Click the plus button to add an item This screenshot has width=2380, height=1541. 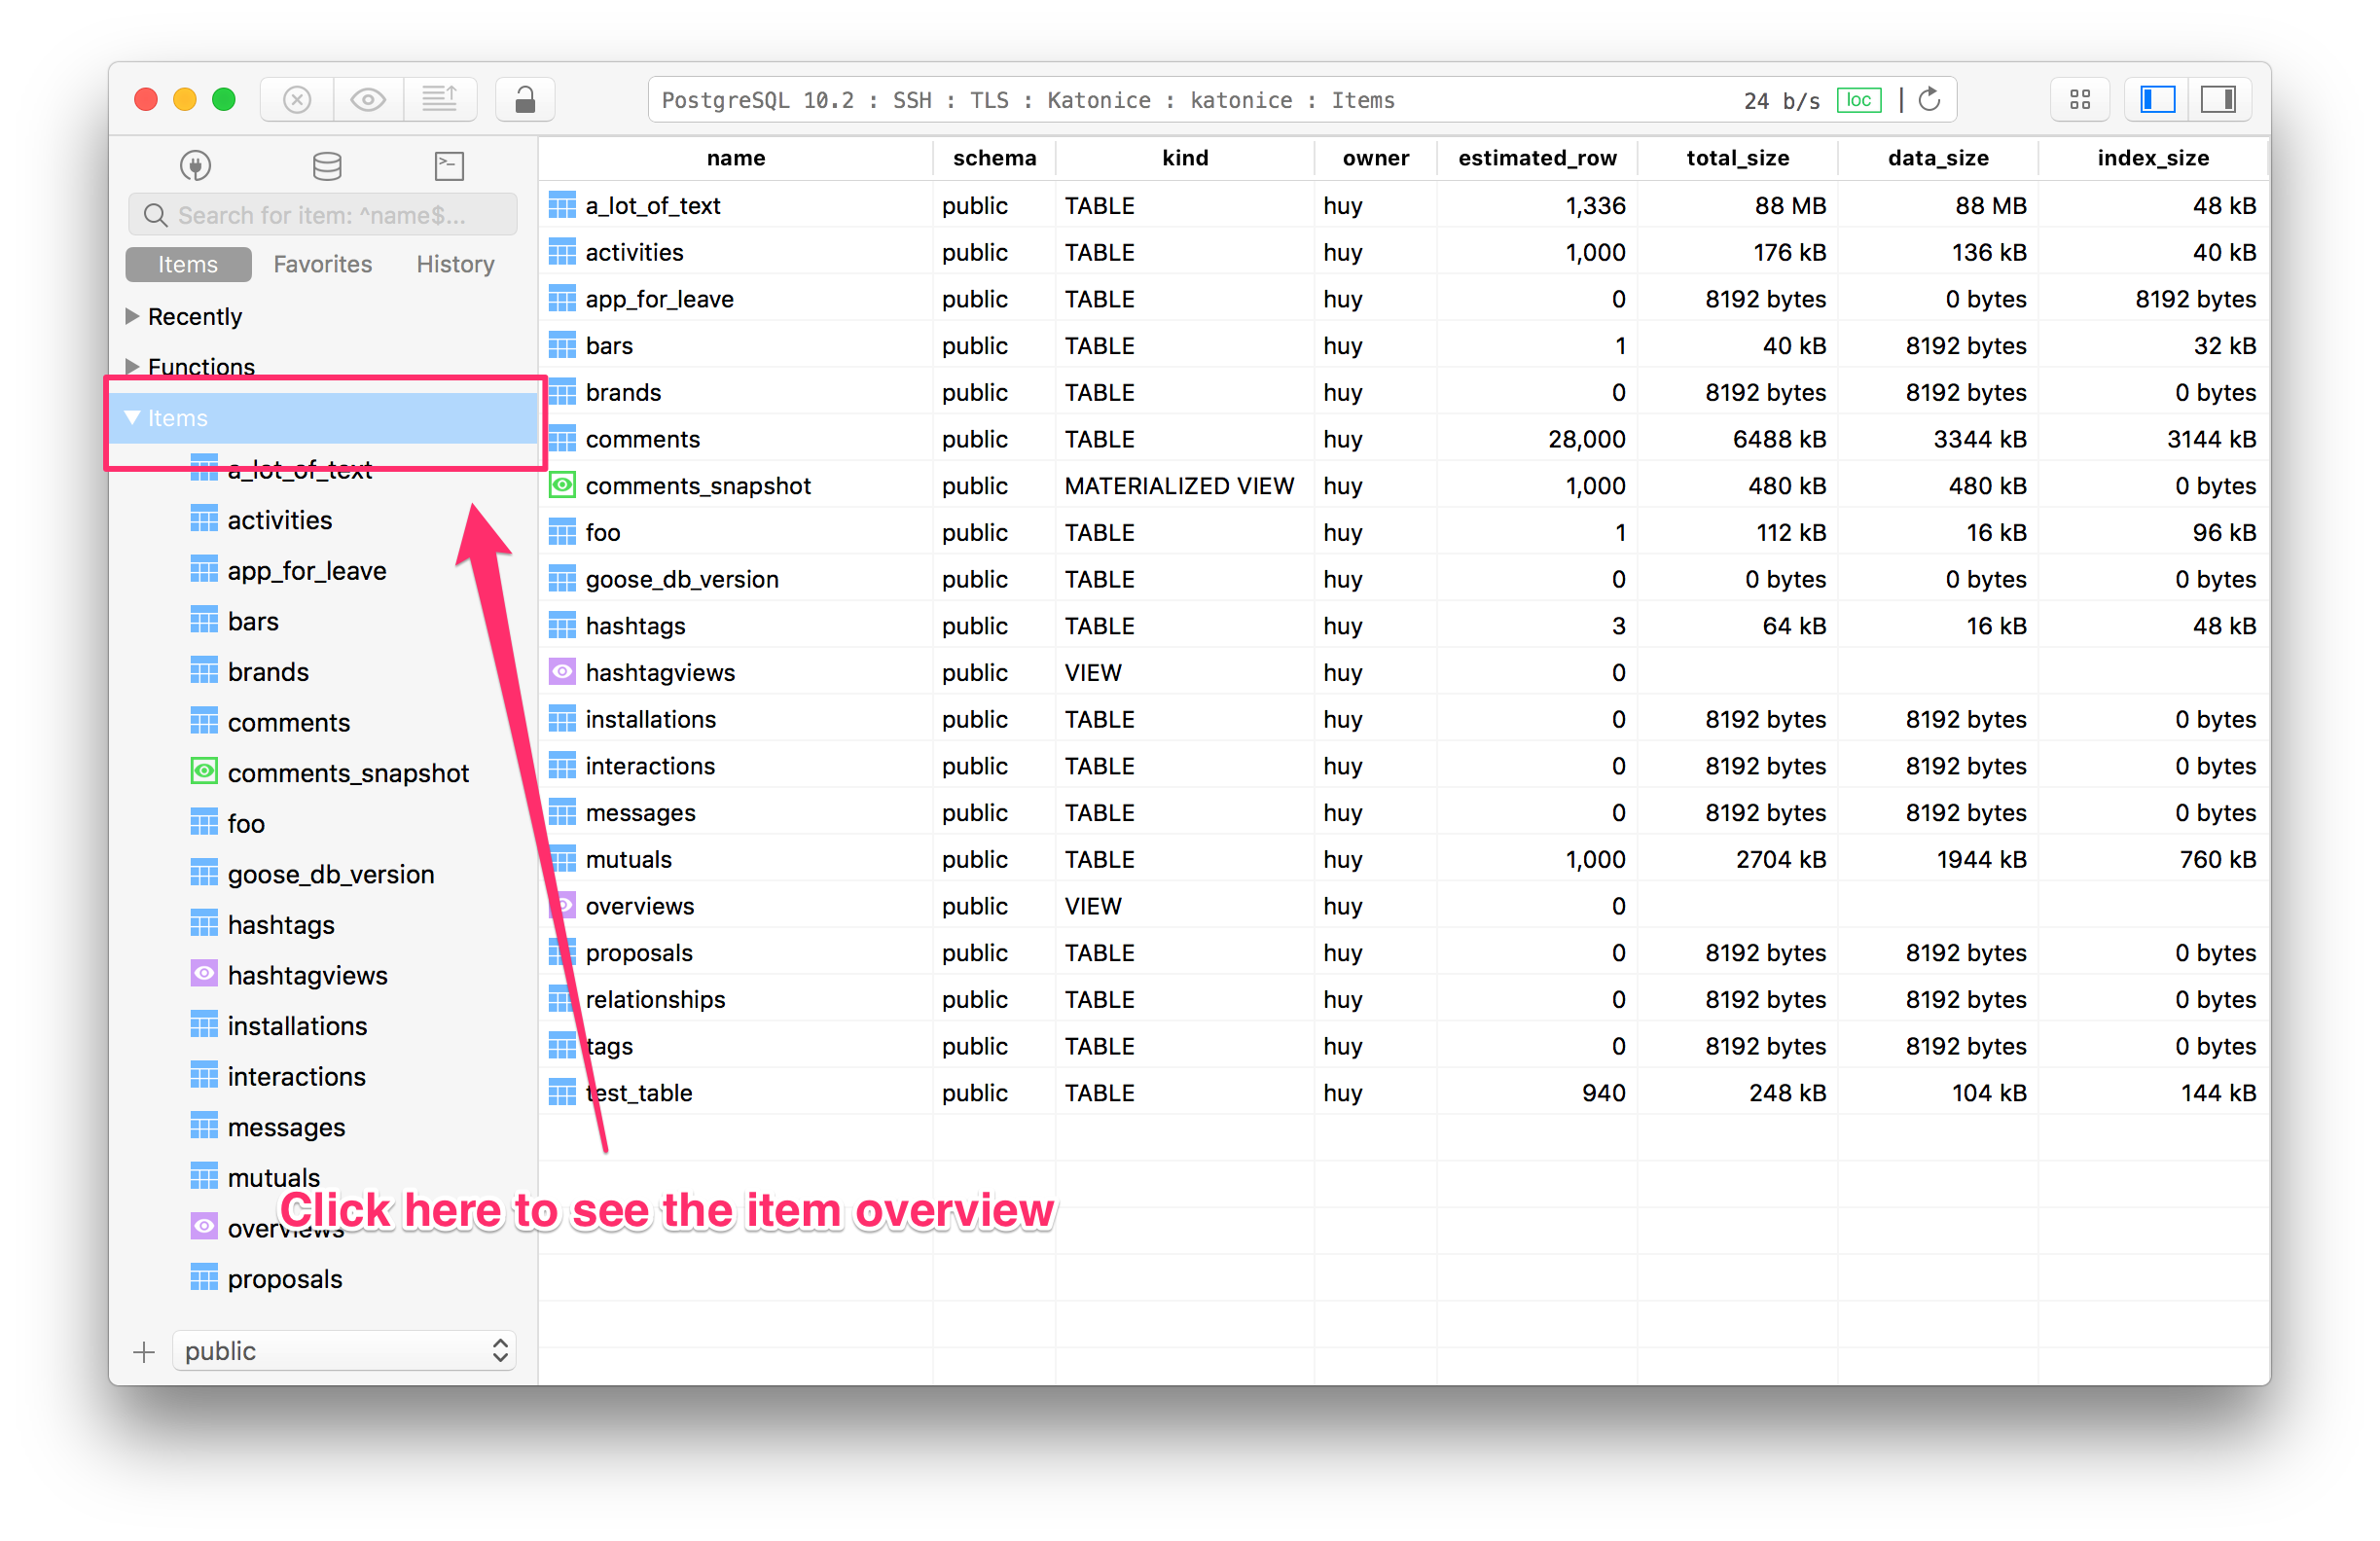144,1351
